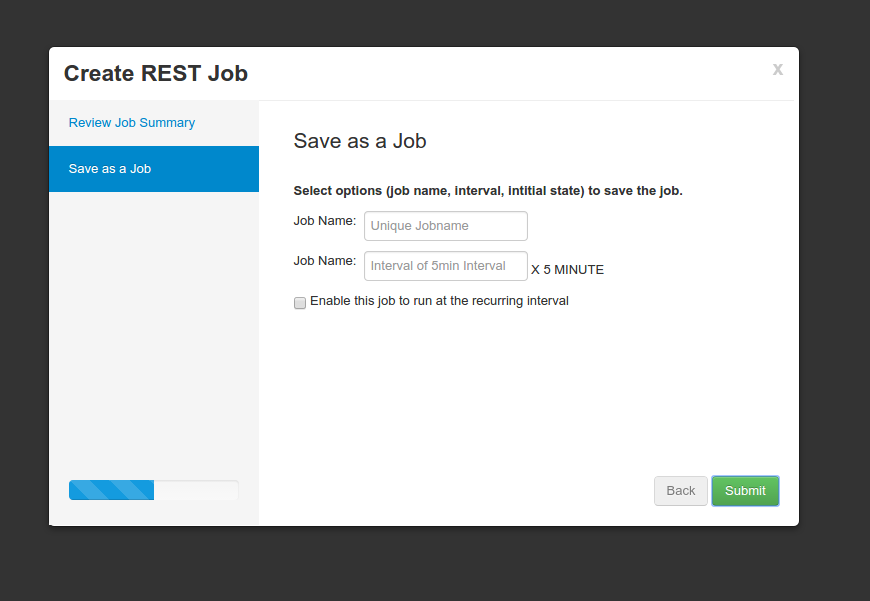Focus the Interval of 5min Interval field

pos(446,266)
